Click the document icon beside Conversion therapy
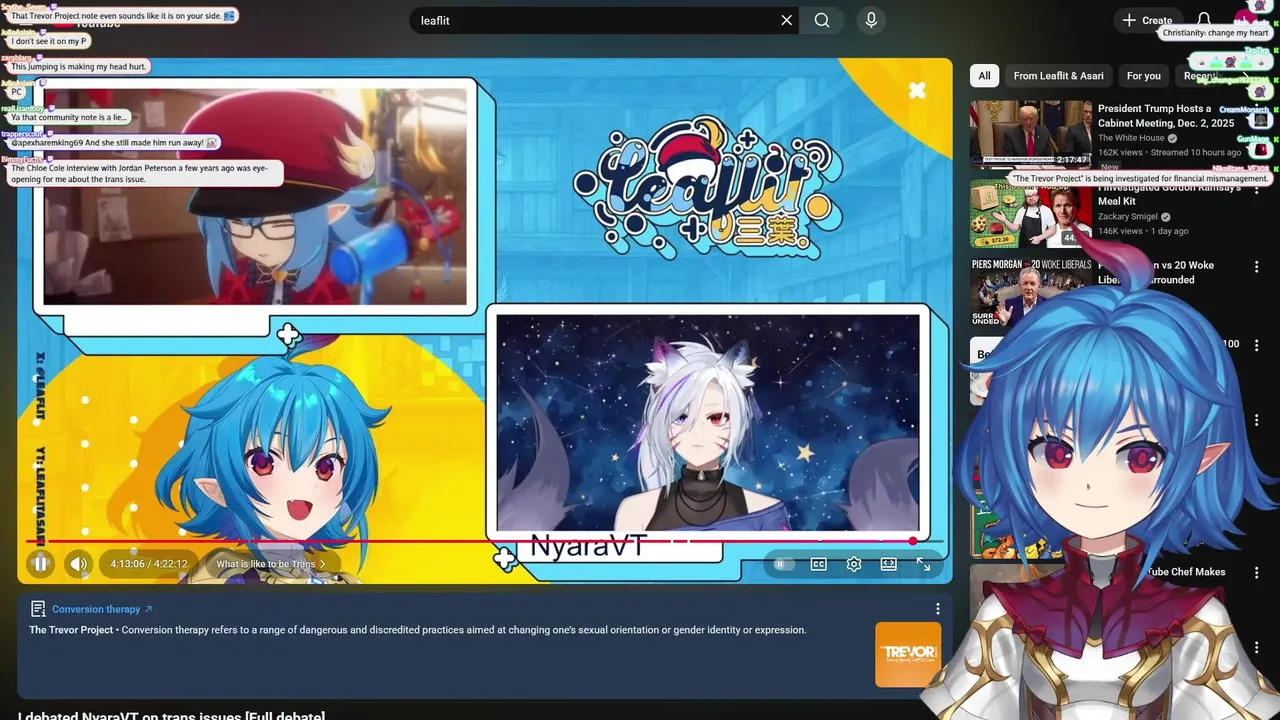 pyautogui.click(x=38, y=609)
